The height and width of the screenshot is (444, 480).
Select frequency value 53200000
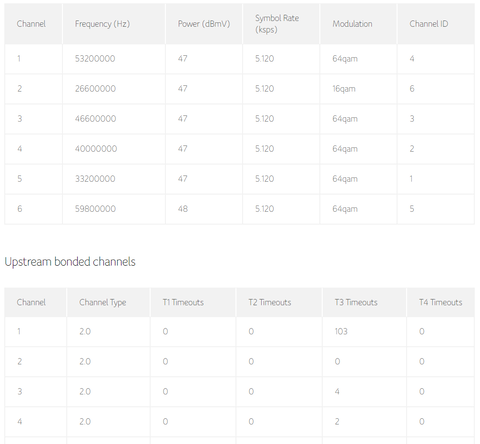pyautogui.click(x=95, y=59)
